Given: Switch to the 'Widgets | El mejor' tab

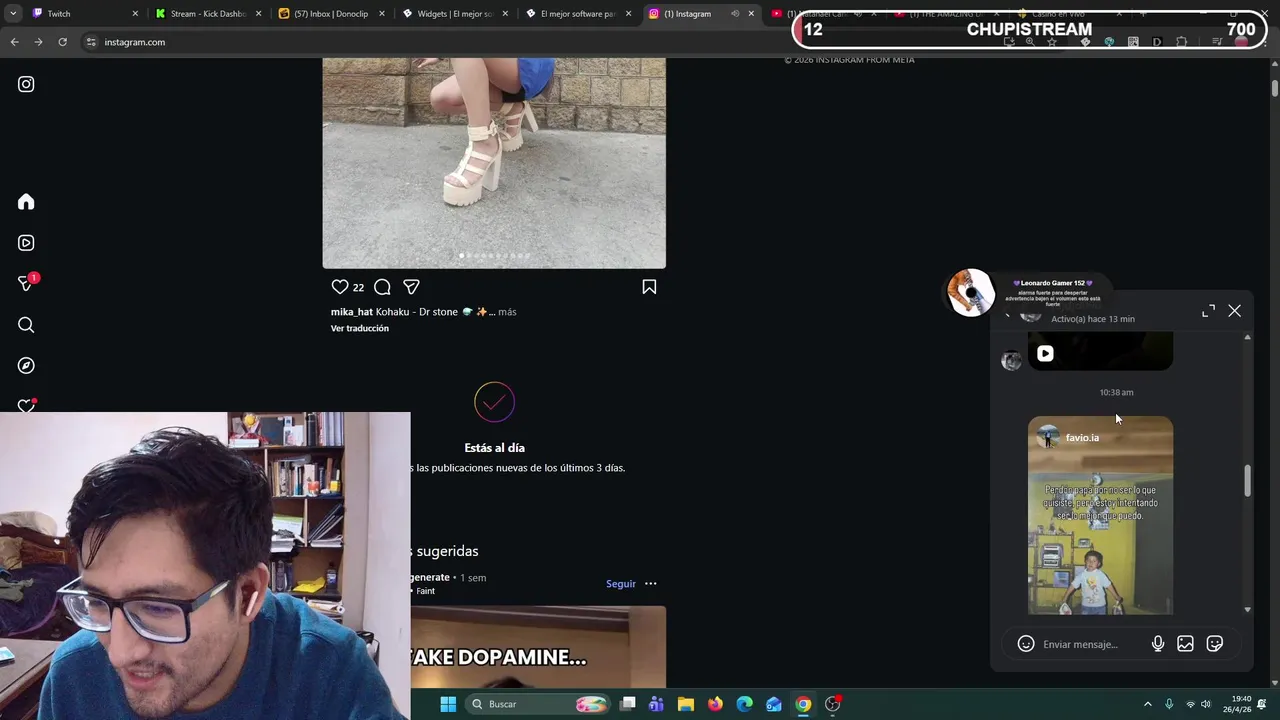Looking at the screenshot, I should click(x=455, y=14).
